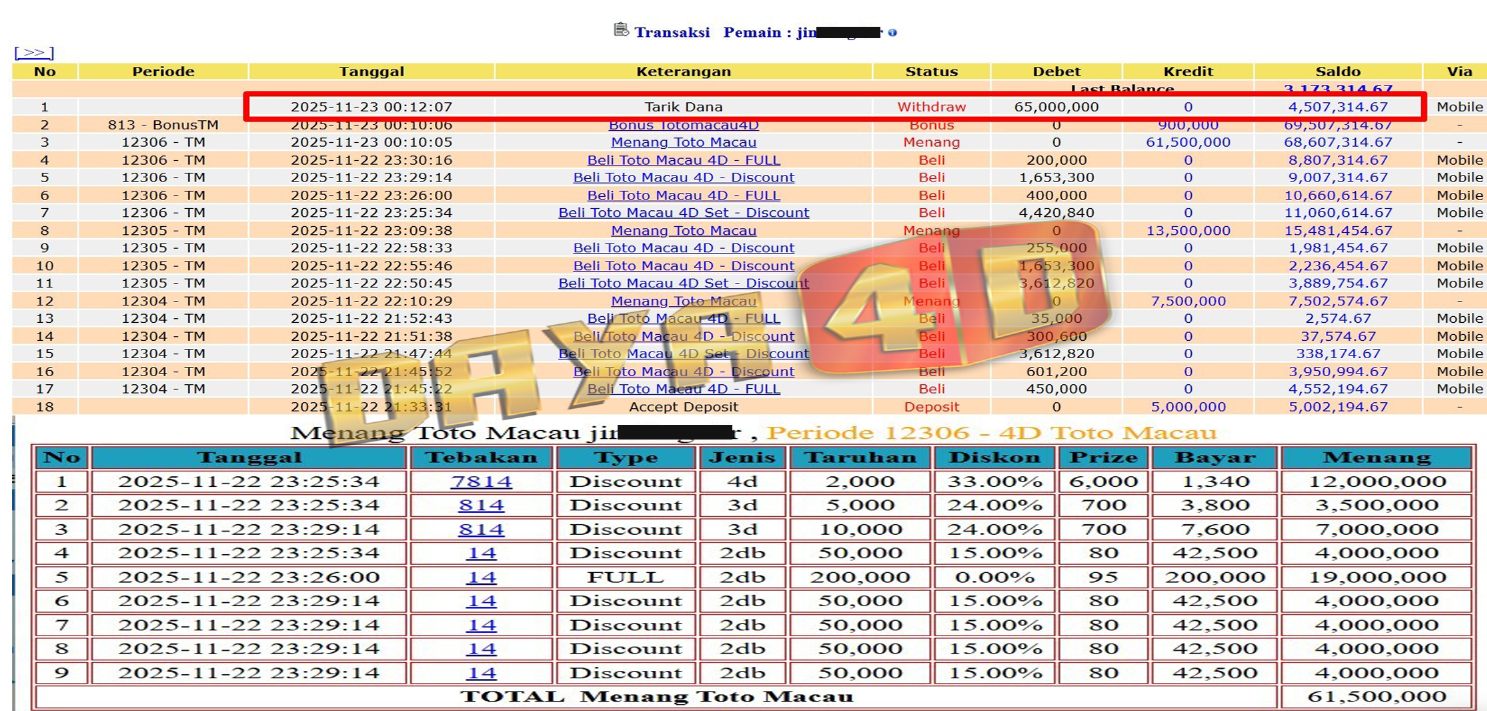
Task: Click the Tanggal header in transactions table
Action: point(371,72)
